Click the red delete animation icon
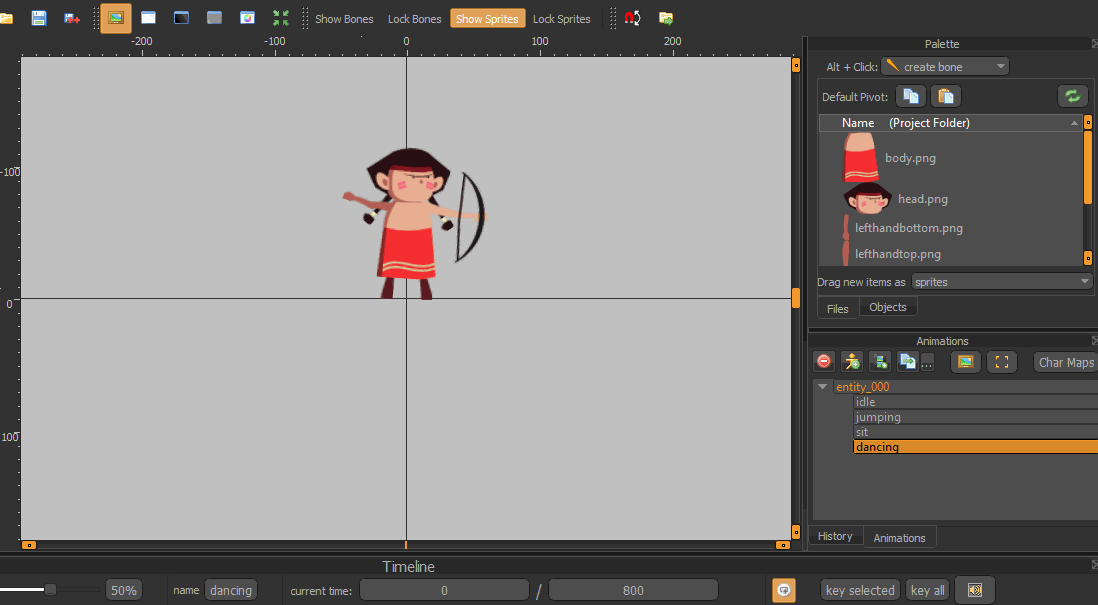The height and width of the screenshot is (605, 1098). coord(824,362)
